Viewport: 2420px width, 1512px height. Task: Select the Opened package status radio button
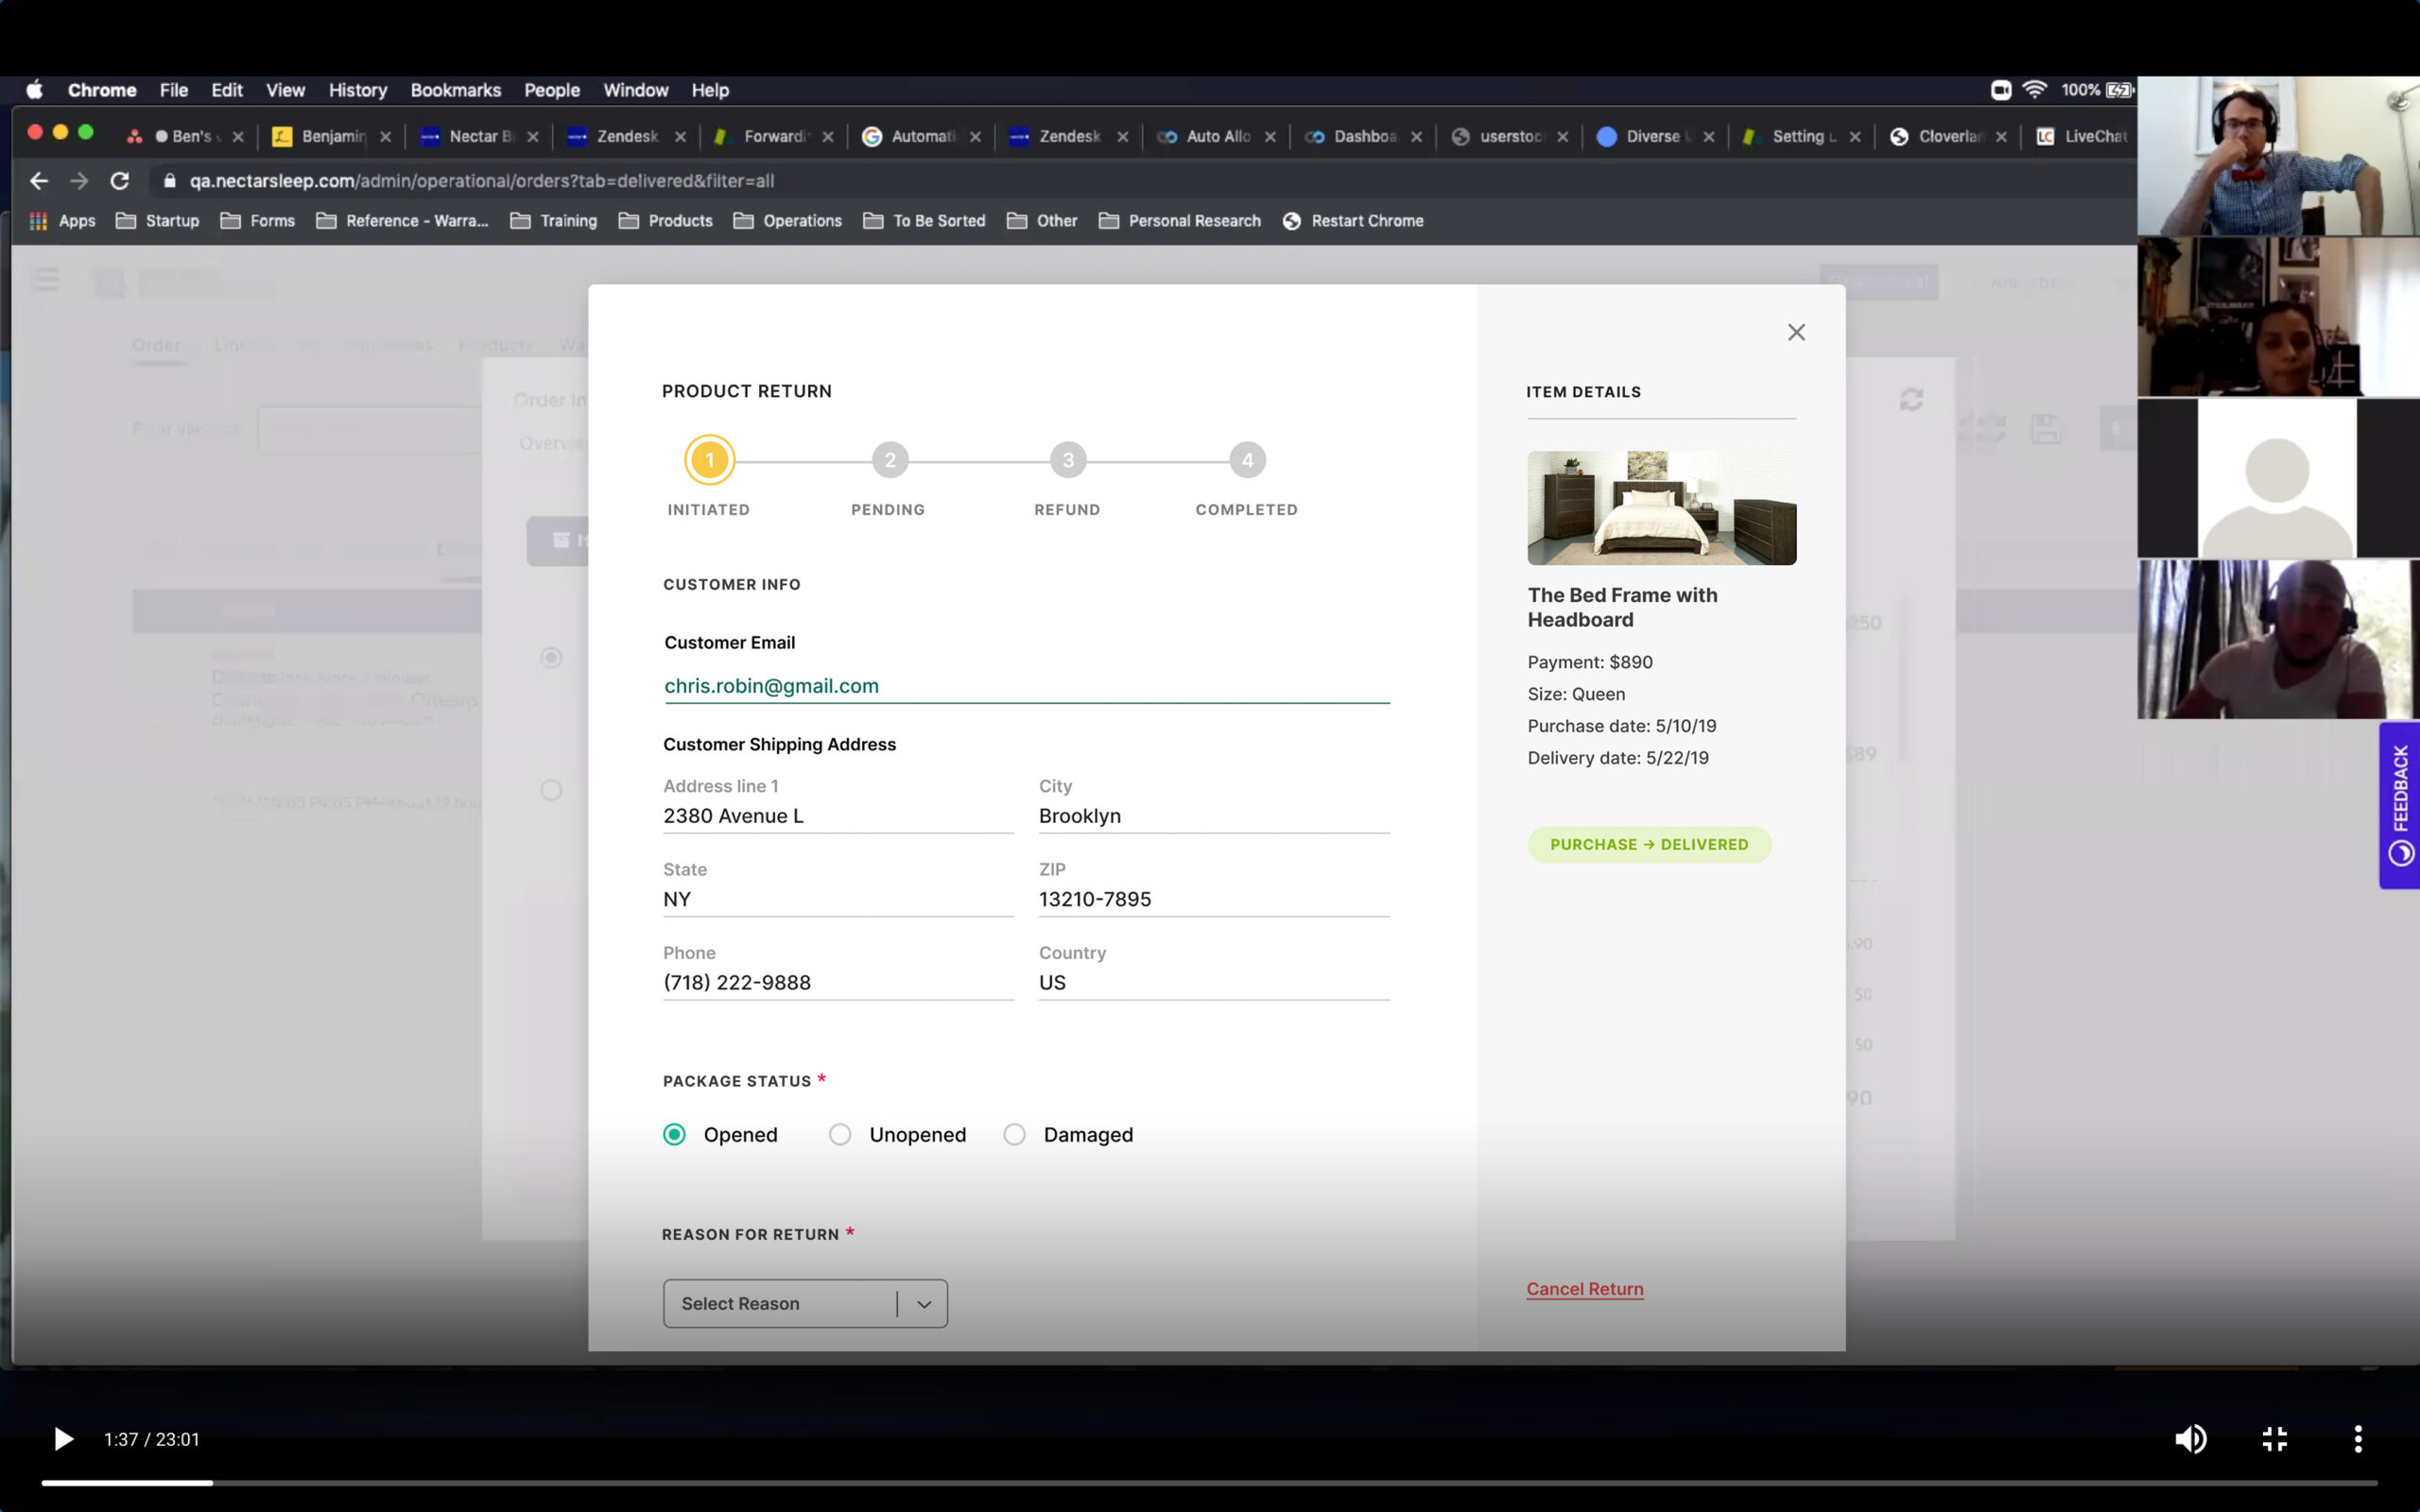point(672,1134)
